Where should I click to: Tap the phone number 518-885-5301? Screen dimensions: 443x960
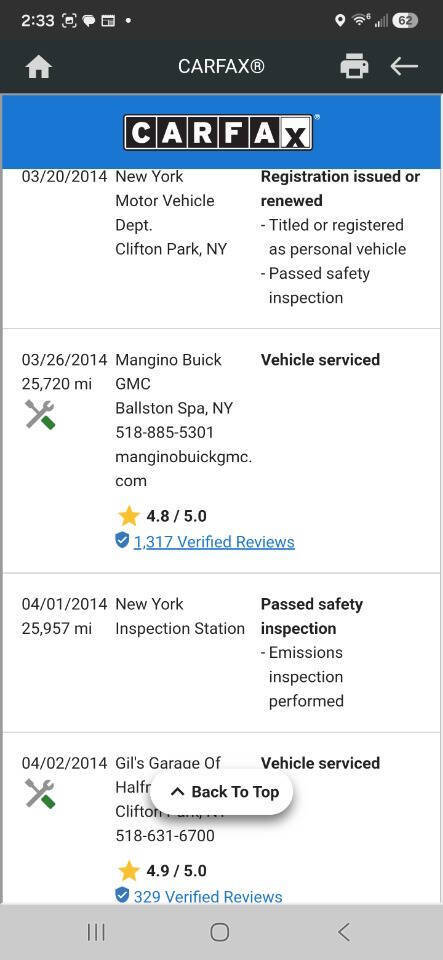click(x=165, y=432)
